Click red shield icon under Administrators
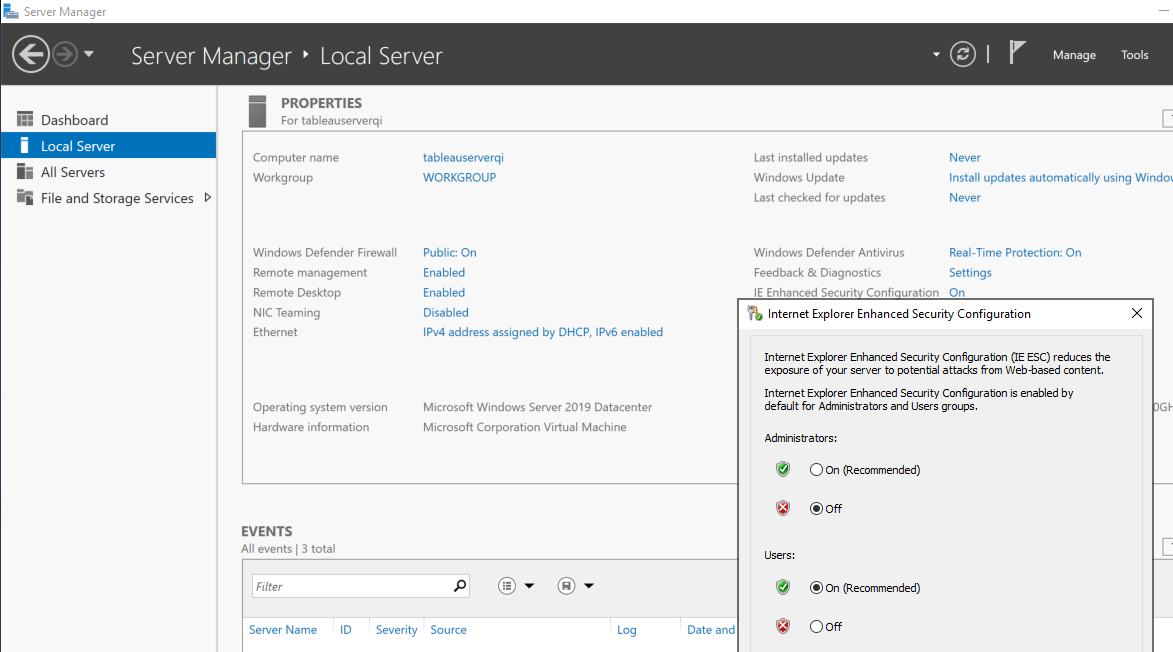 click(x=782, y=508)
